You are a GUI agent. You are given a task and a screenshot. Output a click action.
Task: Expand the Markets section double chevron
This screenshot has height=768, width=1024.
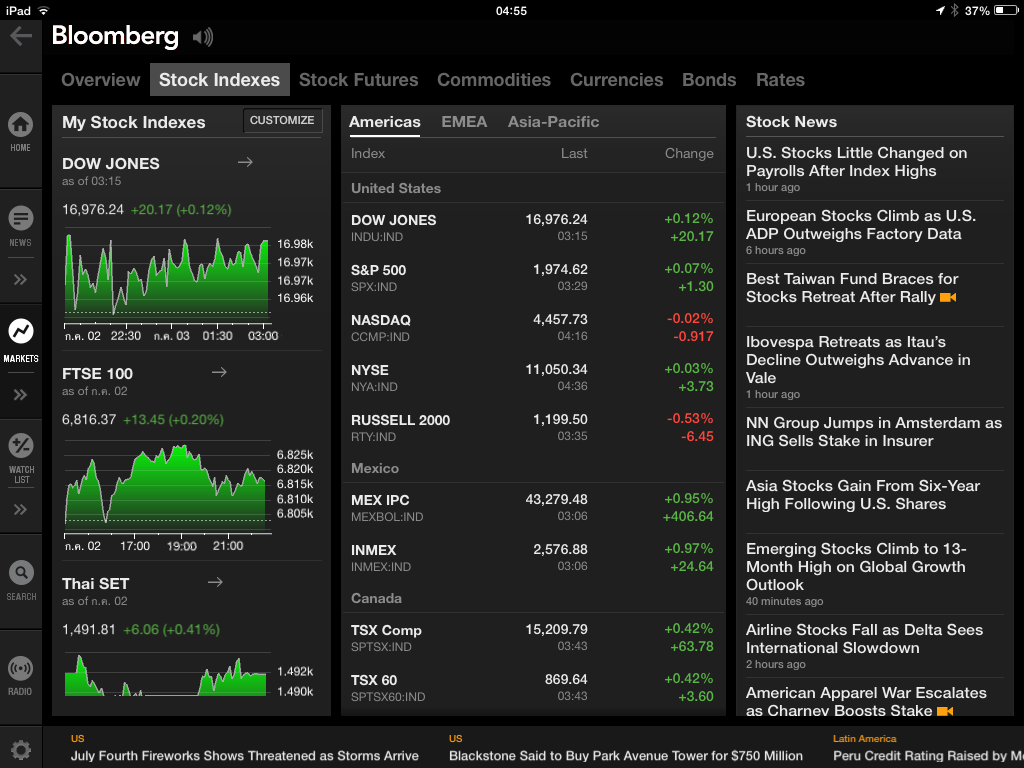[21, 394]
